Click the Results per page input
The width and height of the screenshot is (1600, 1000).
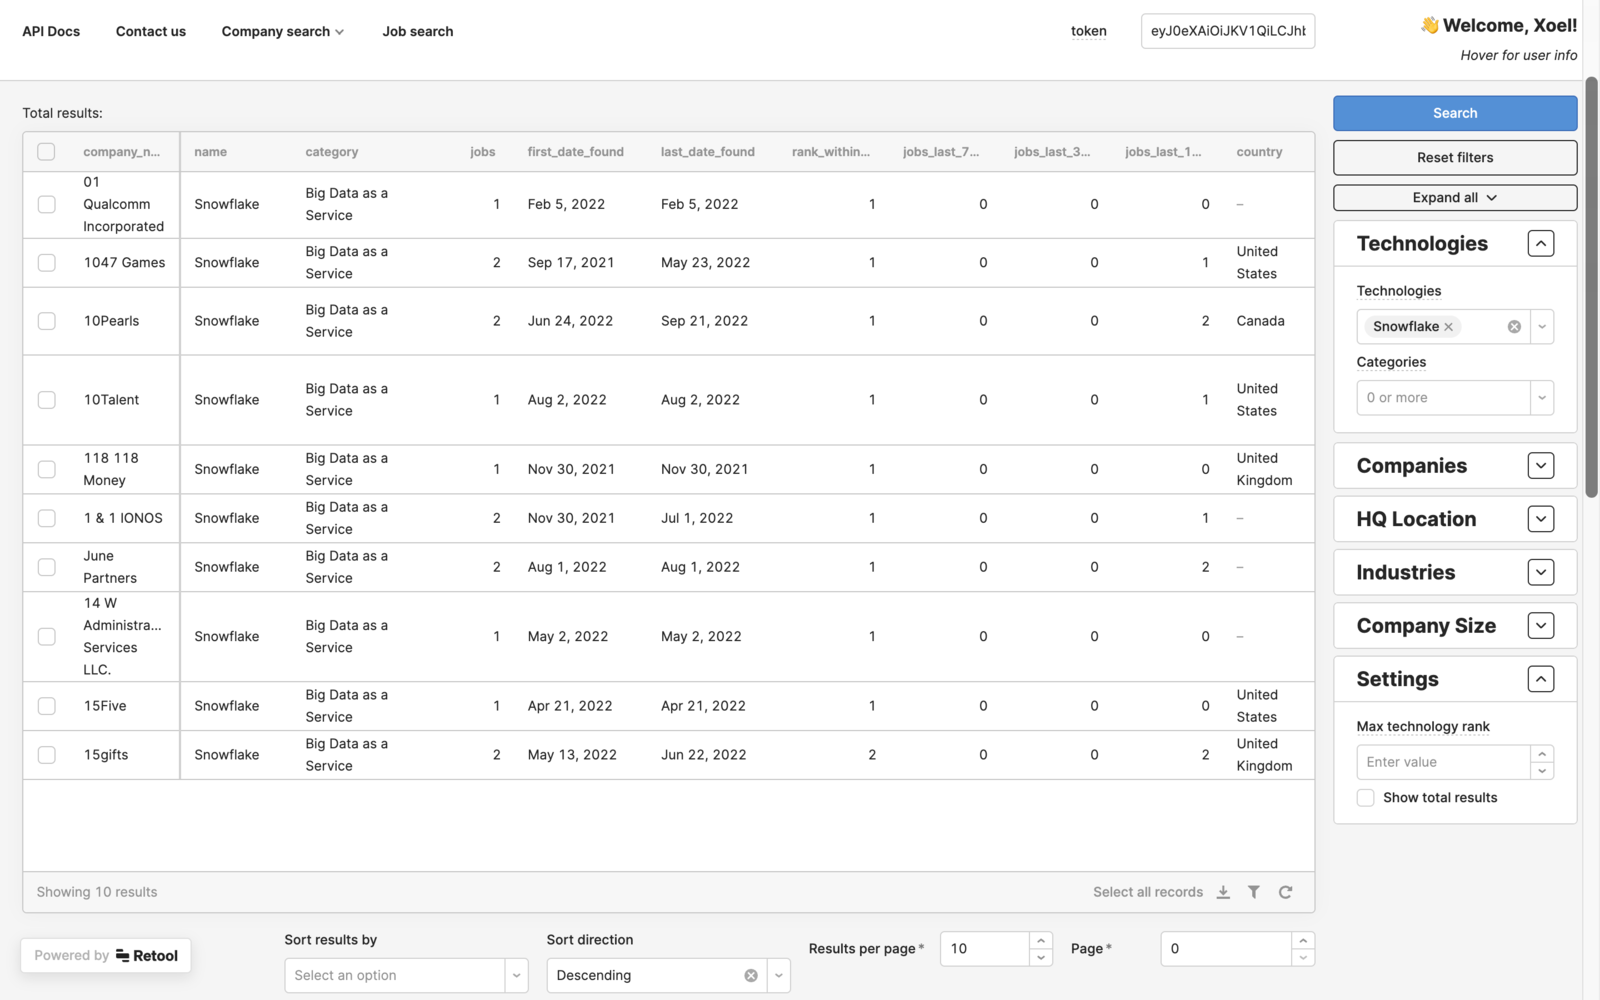pyautogui.click(x=984, y=949)
